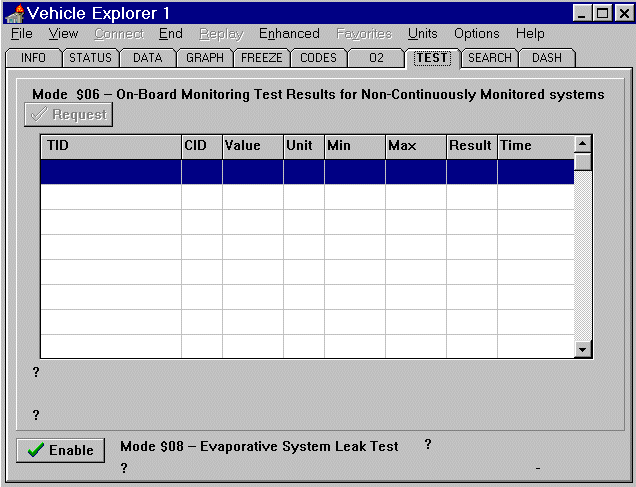
Task: Open the File menu
Action: click(x=21, y=34)
